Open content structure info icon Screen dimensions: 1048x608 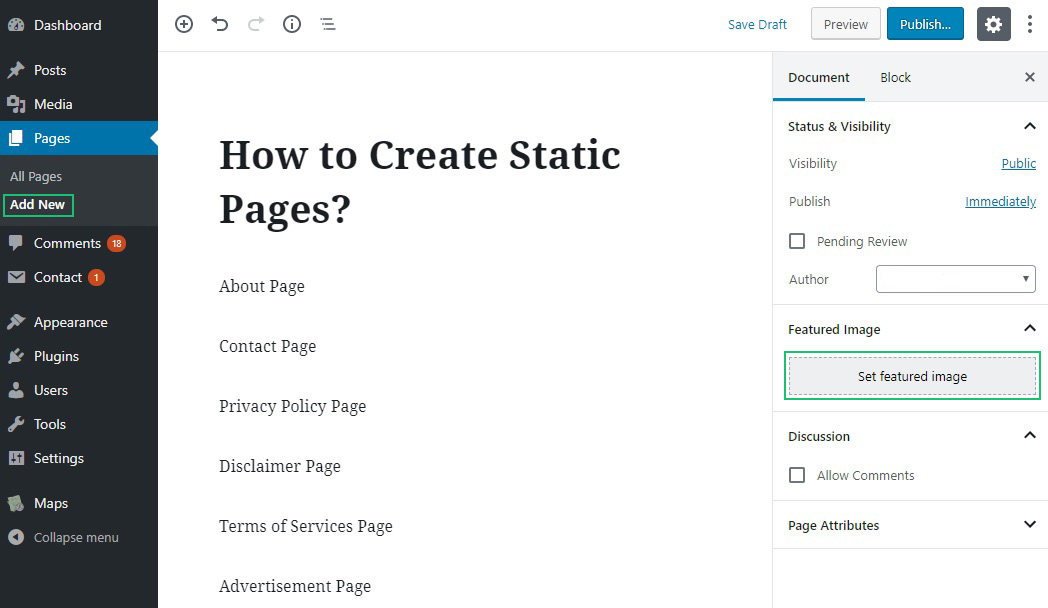tap(292, 25)
